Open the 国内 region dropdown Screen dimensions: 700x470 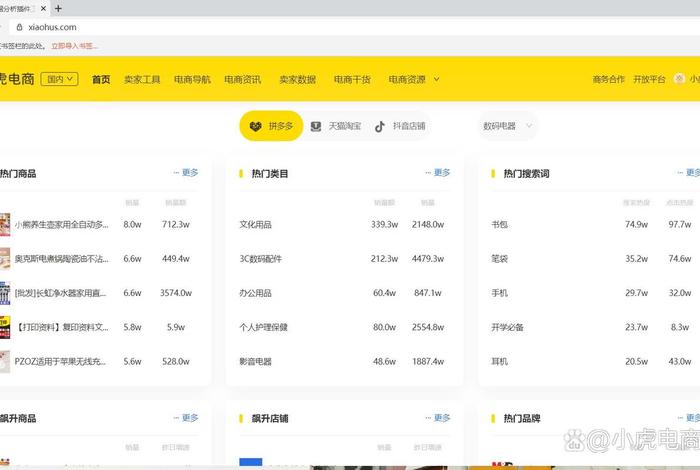pos(59,79)
